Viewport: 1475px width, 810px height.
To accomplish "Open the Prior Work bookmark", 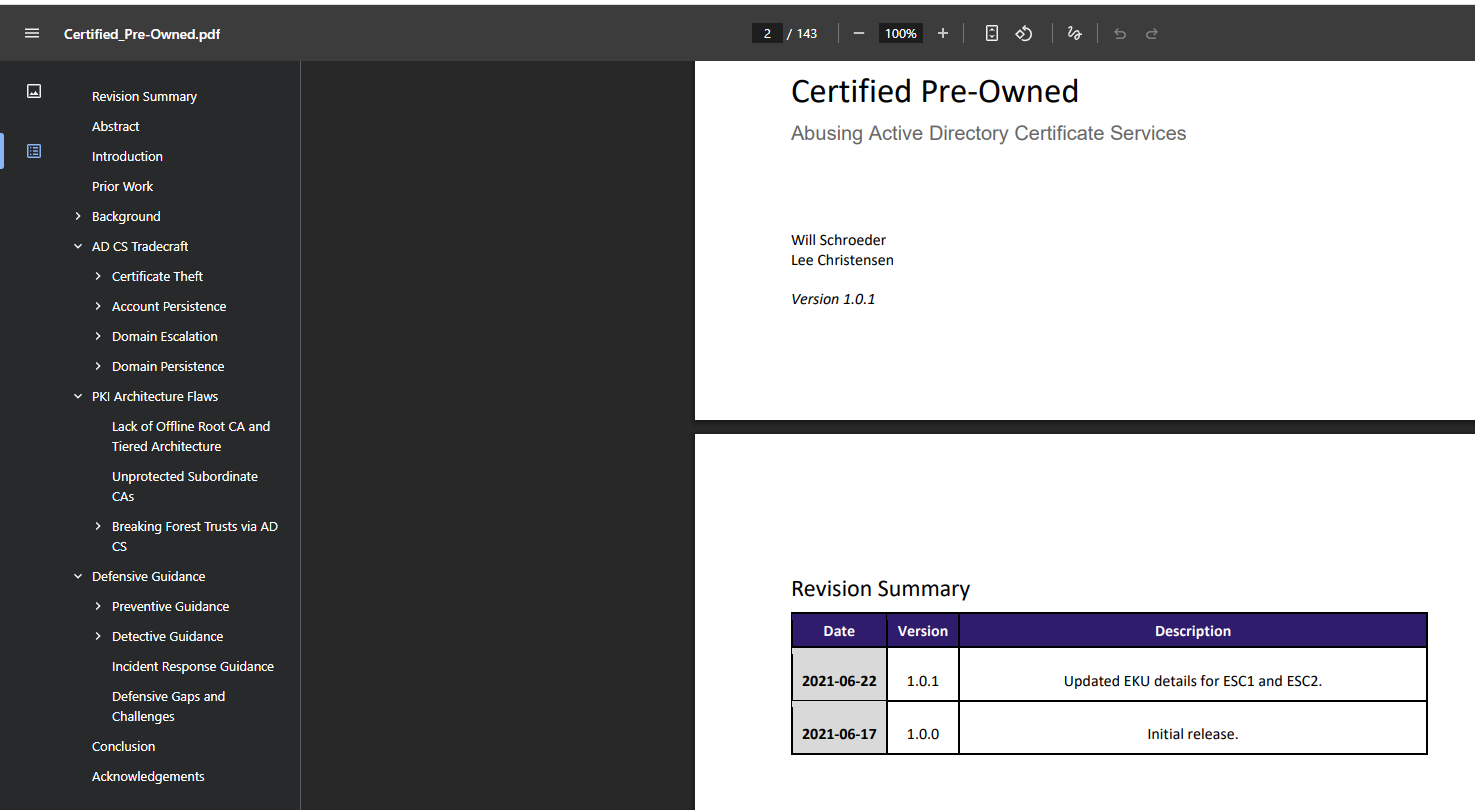I will (x=122, y=186).
